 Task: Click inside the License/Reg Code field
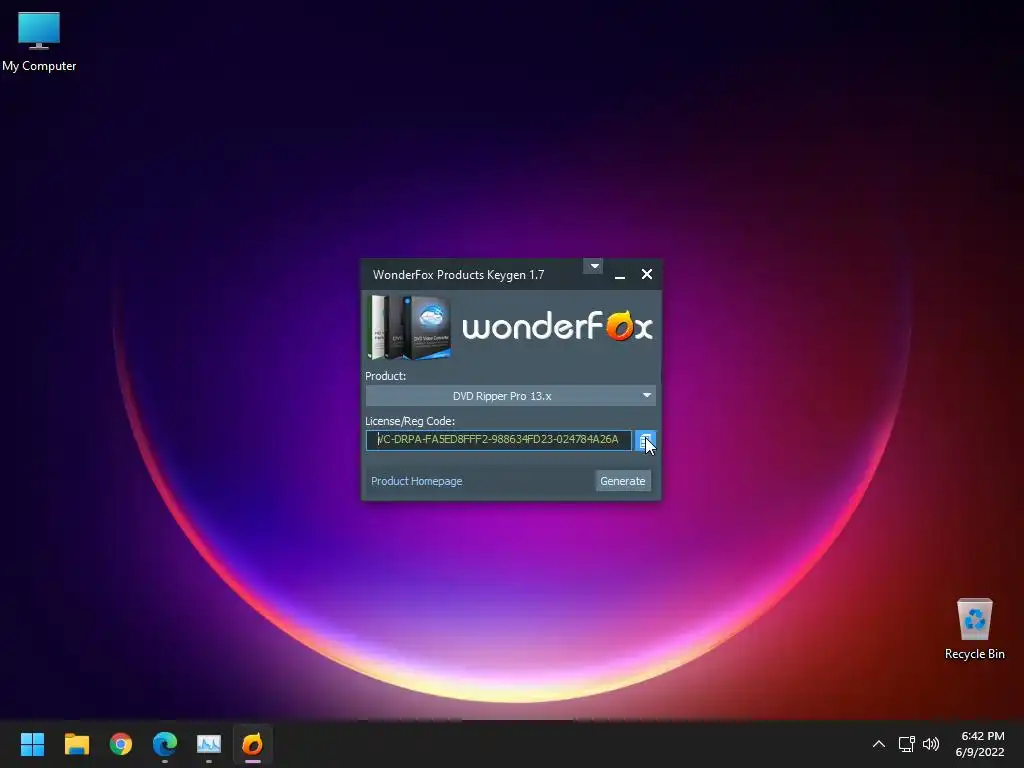click(499, 440)
